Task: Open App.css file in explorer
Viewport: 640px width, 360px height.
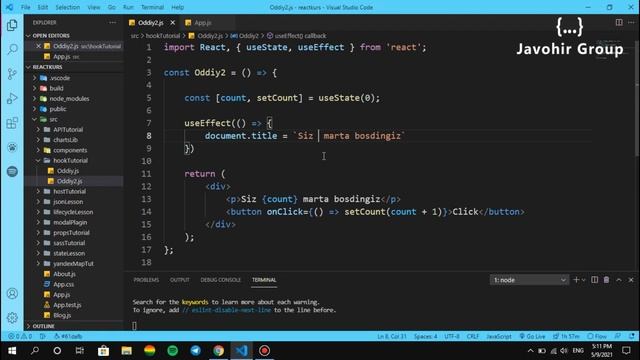Action: tap(63, 284)
